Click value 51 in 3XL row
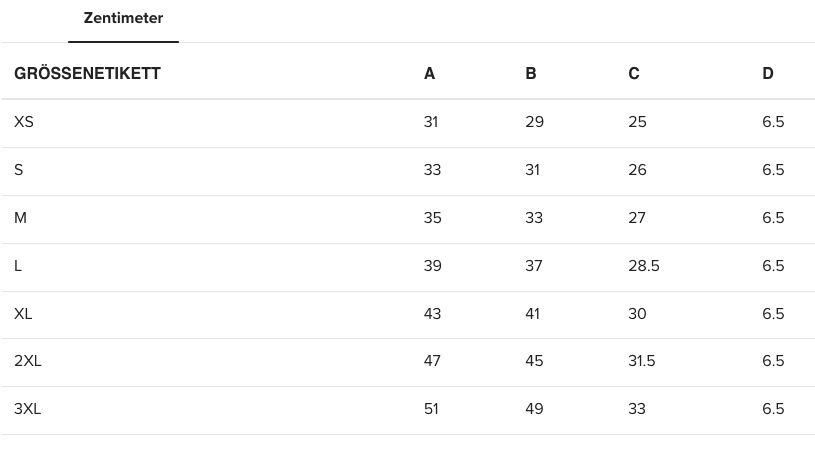 click(x=431, y=409)
